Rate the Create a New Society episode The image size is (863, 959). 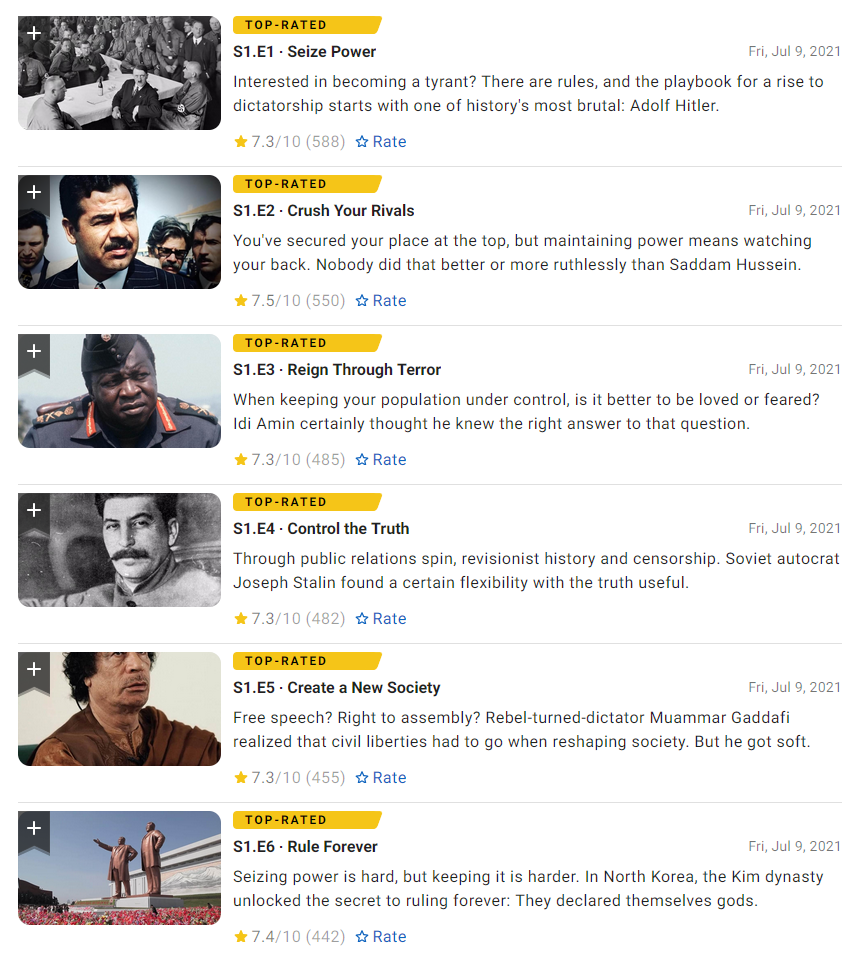(381, 778)
